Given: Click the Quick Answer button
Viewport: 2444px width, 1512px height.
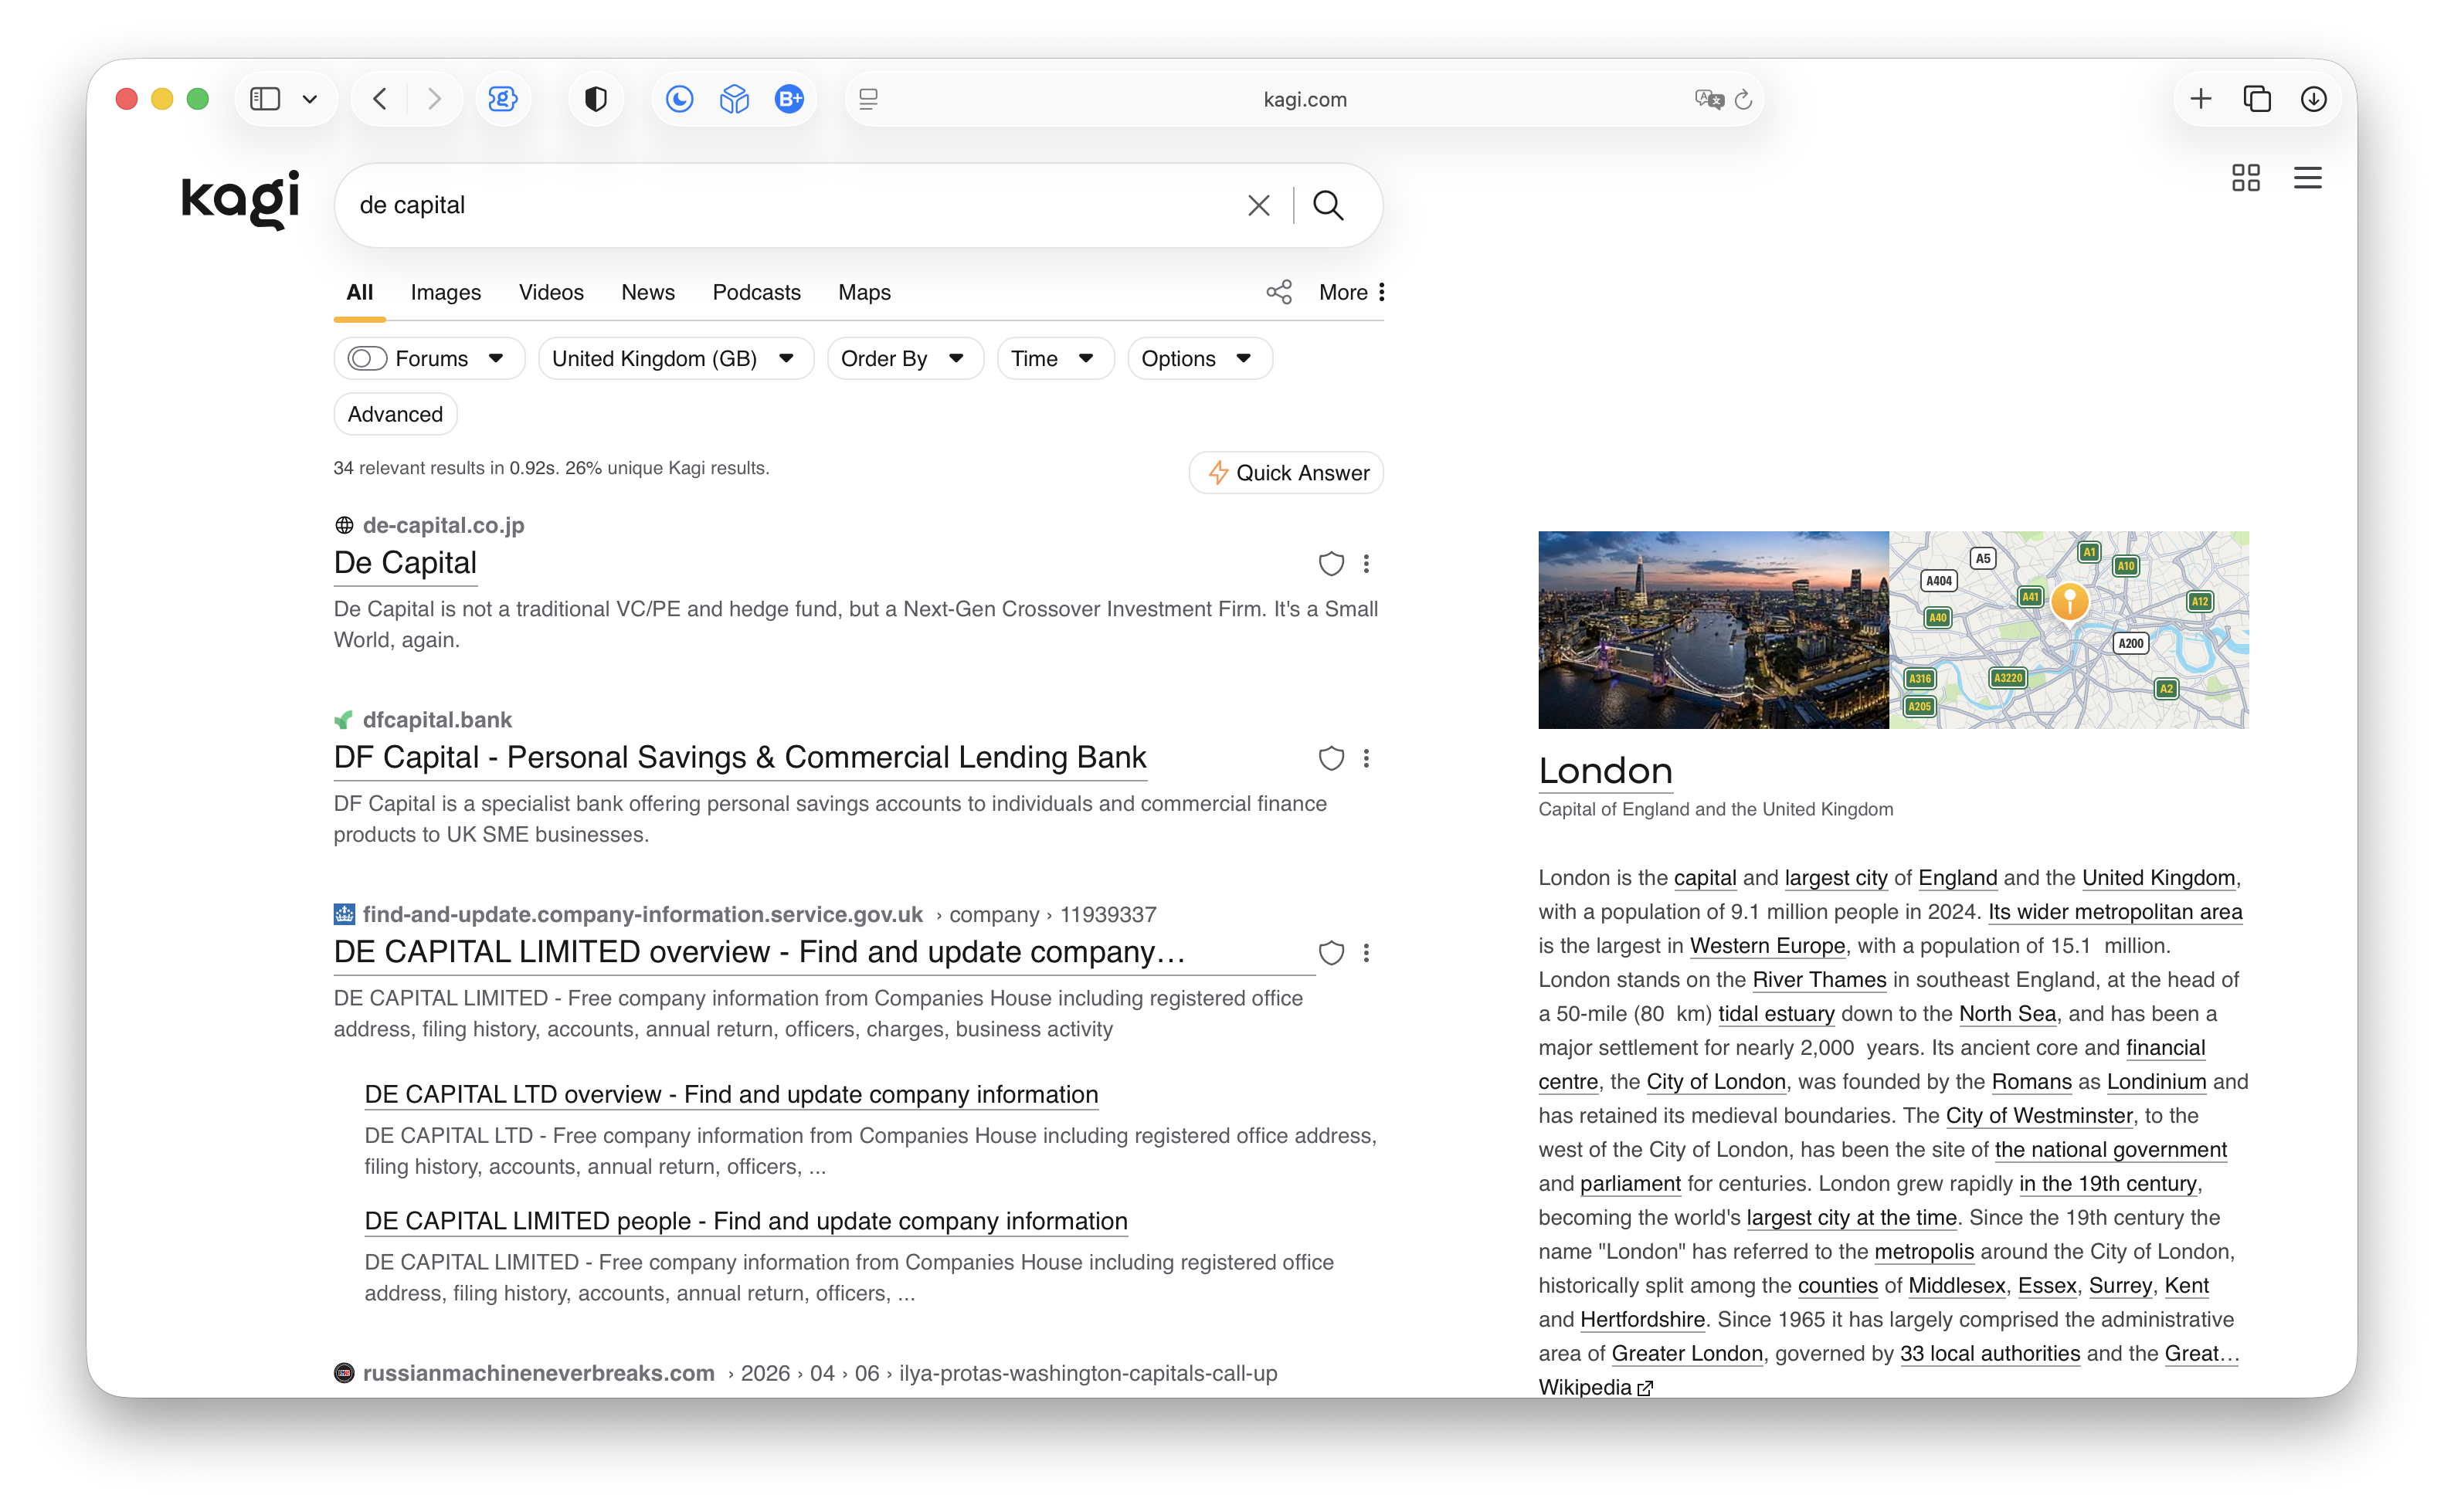Looking at the screenshot, I should tap(1287, 473).
